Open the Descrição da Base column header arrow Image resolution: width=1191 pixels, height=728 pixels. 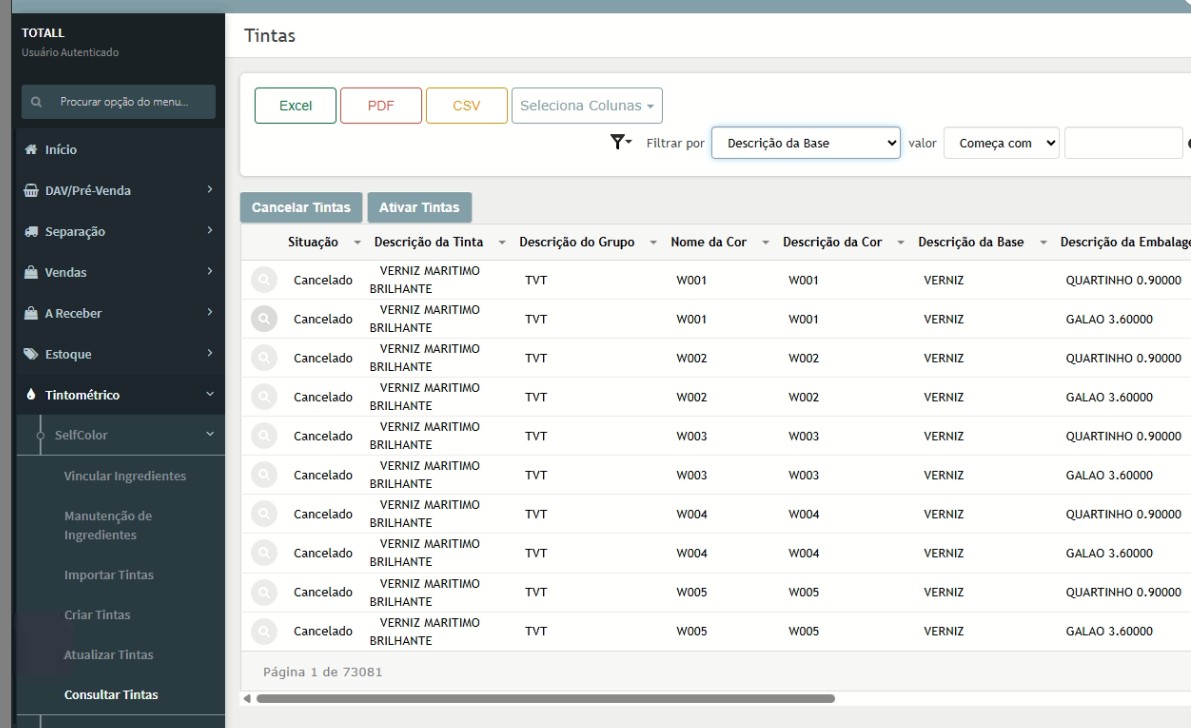(1044, 242)
